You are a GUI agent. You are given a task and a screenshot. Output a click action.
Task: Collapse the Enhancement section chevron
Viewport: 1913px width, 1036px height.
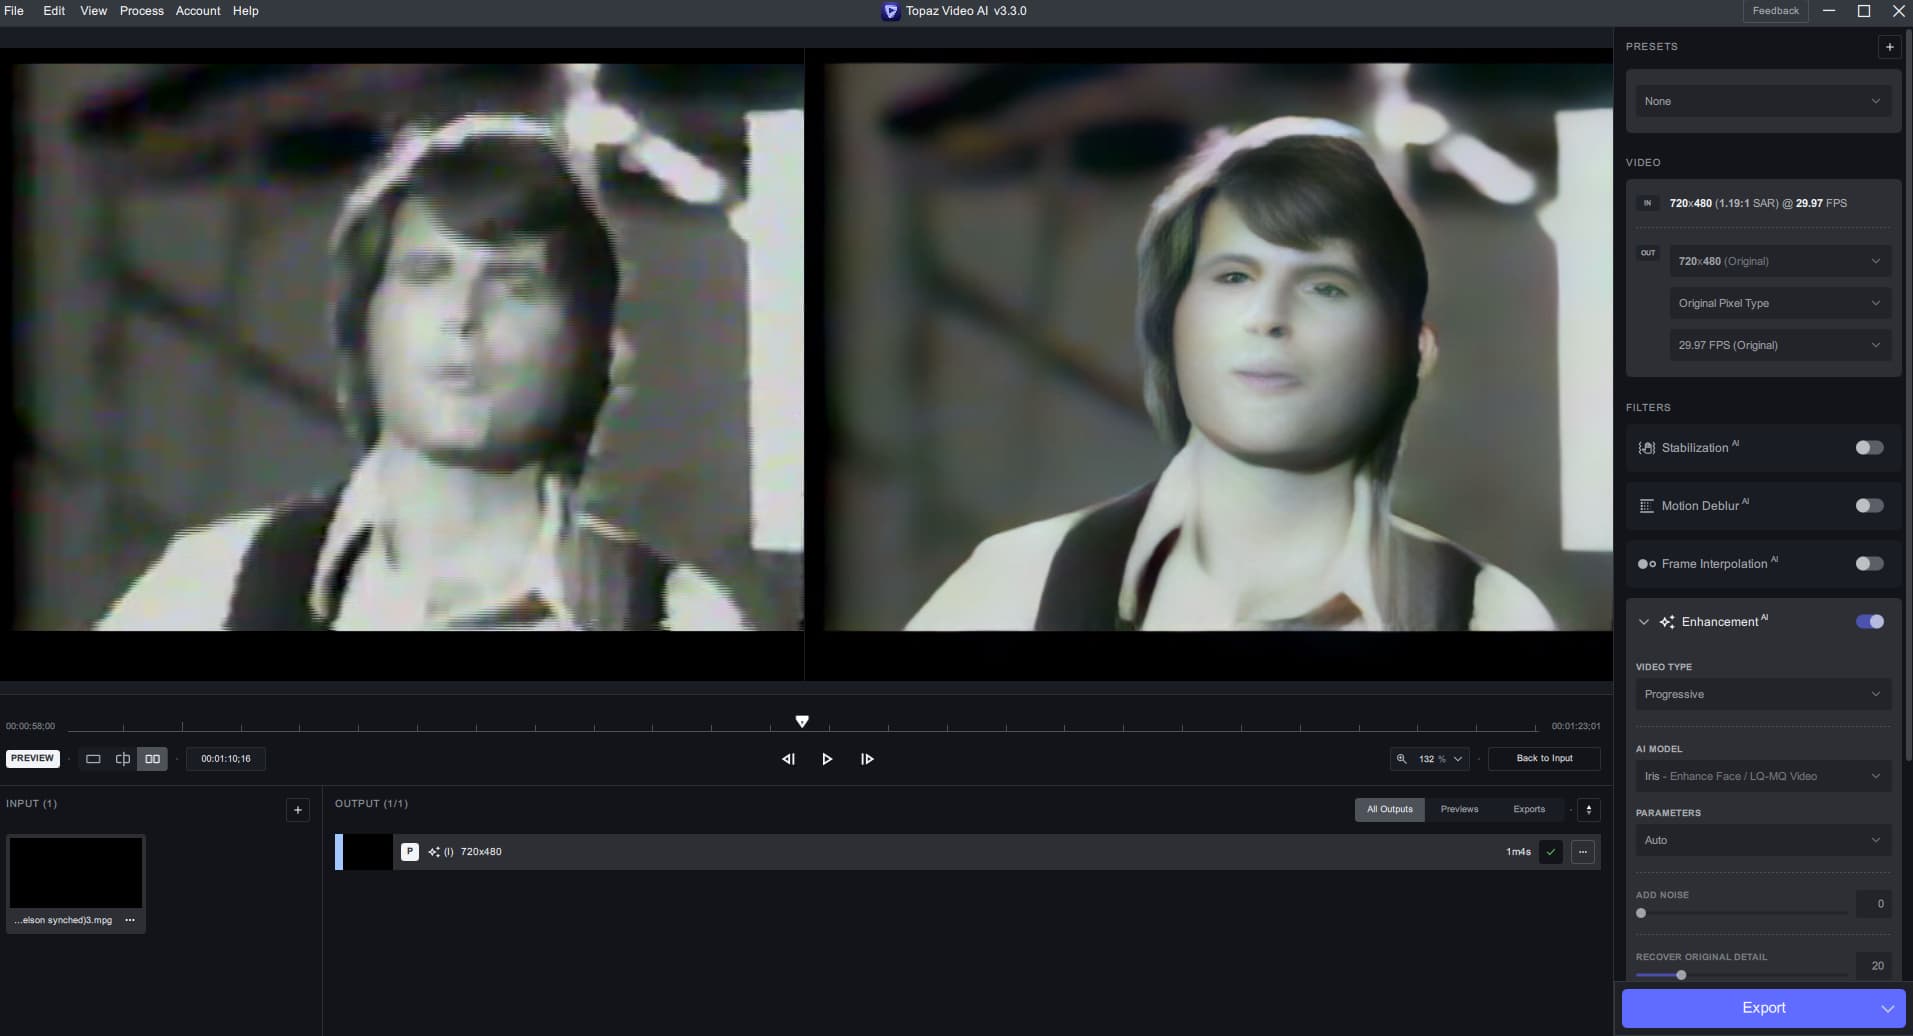tap(1643, 622)
